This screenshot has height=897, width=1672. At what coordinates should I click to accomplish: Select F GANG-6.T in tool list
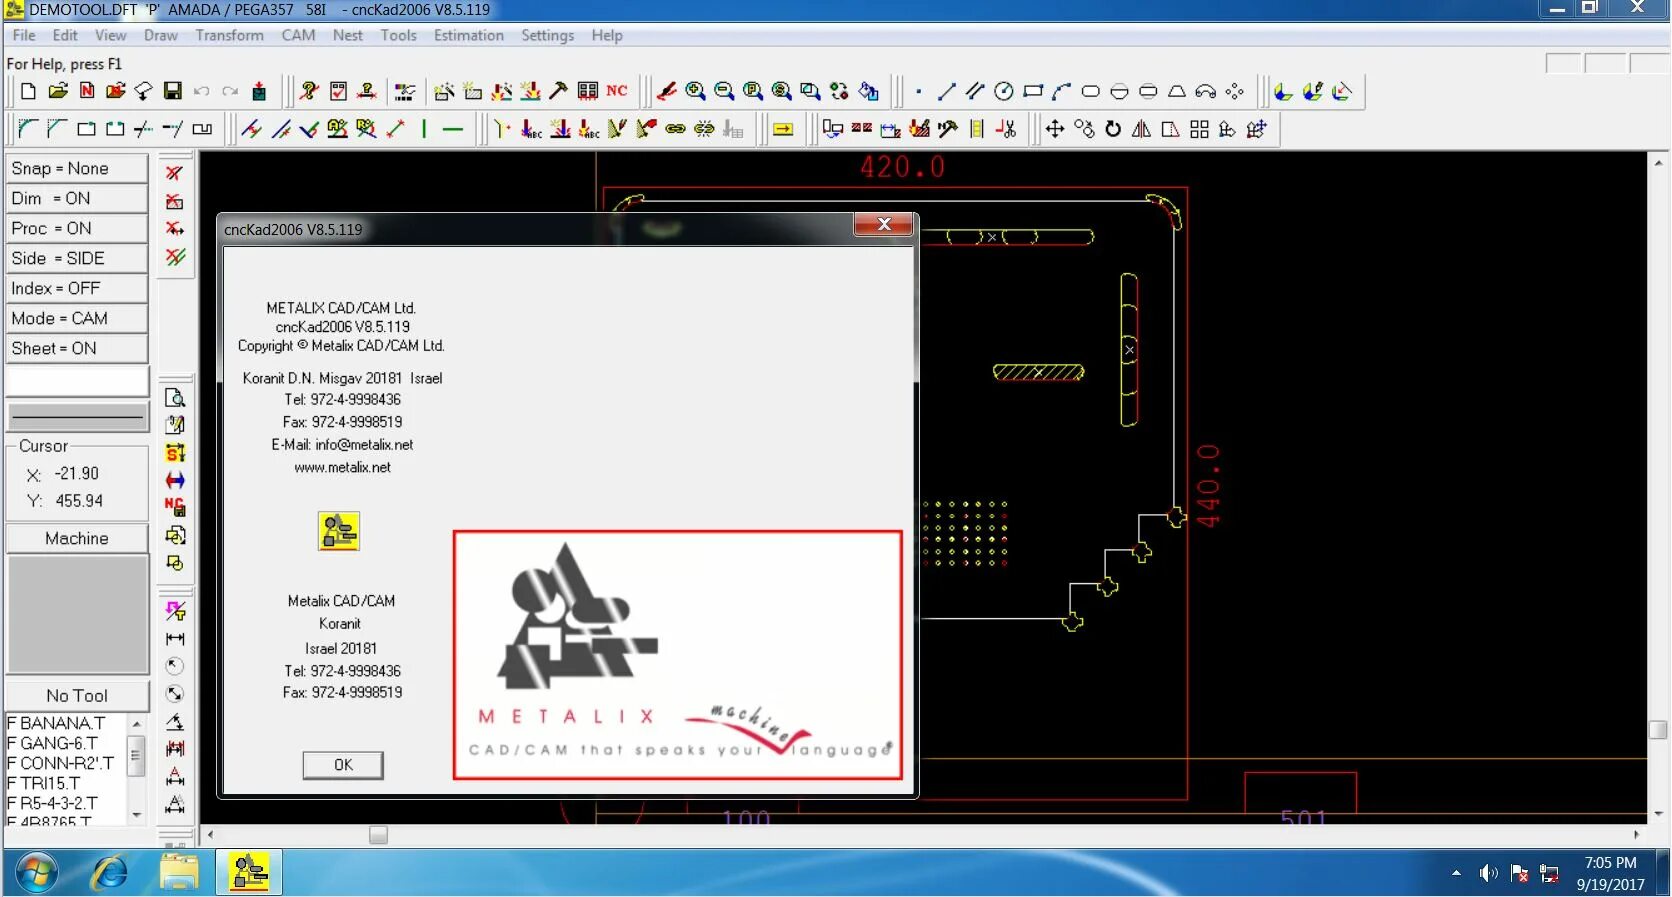[53, 743]
